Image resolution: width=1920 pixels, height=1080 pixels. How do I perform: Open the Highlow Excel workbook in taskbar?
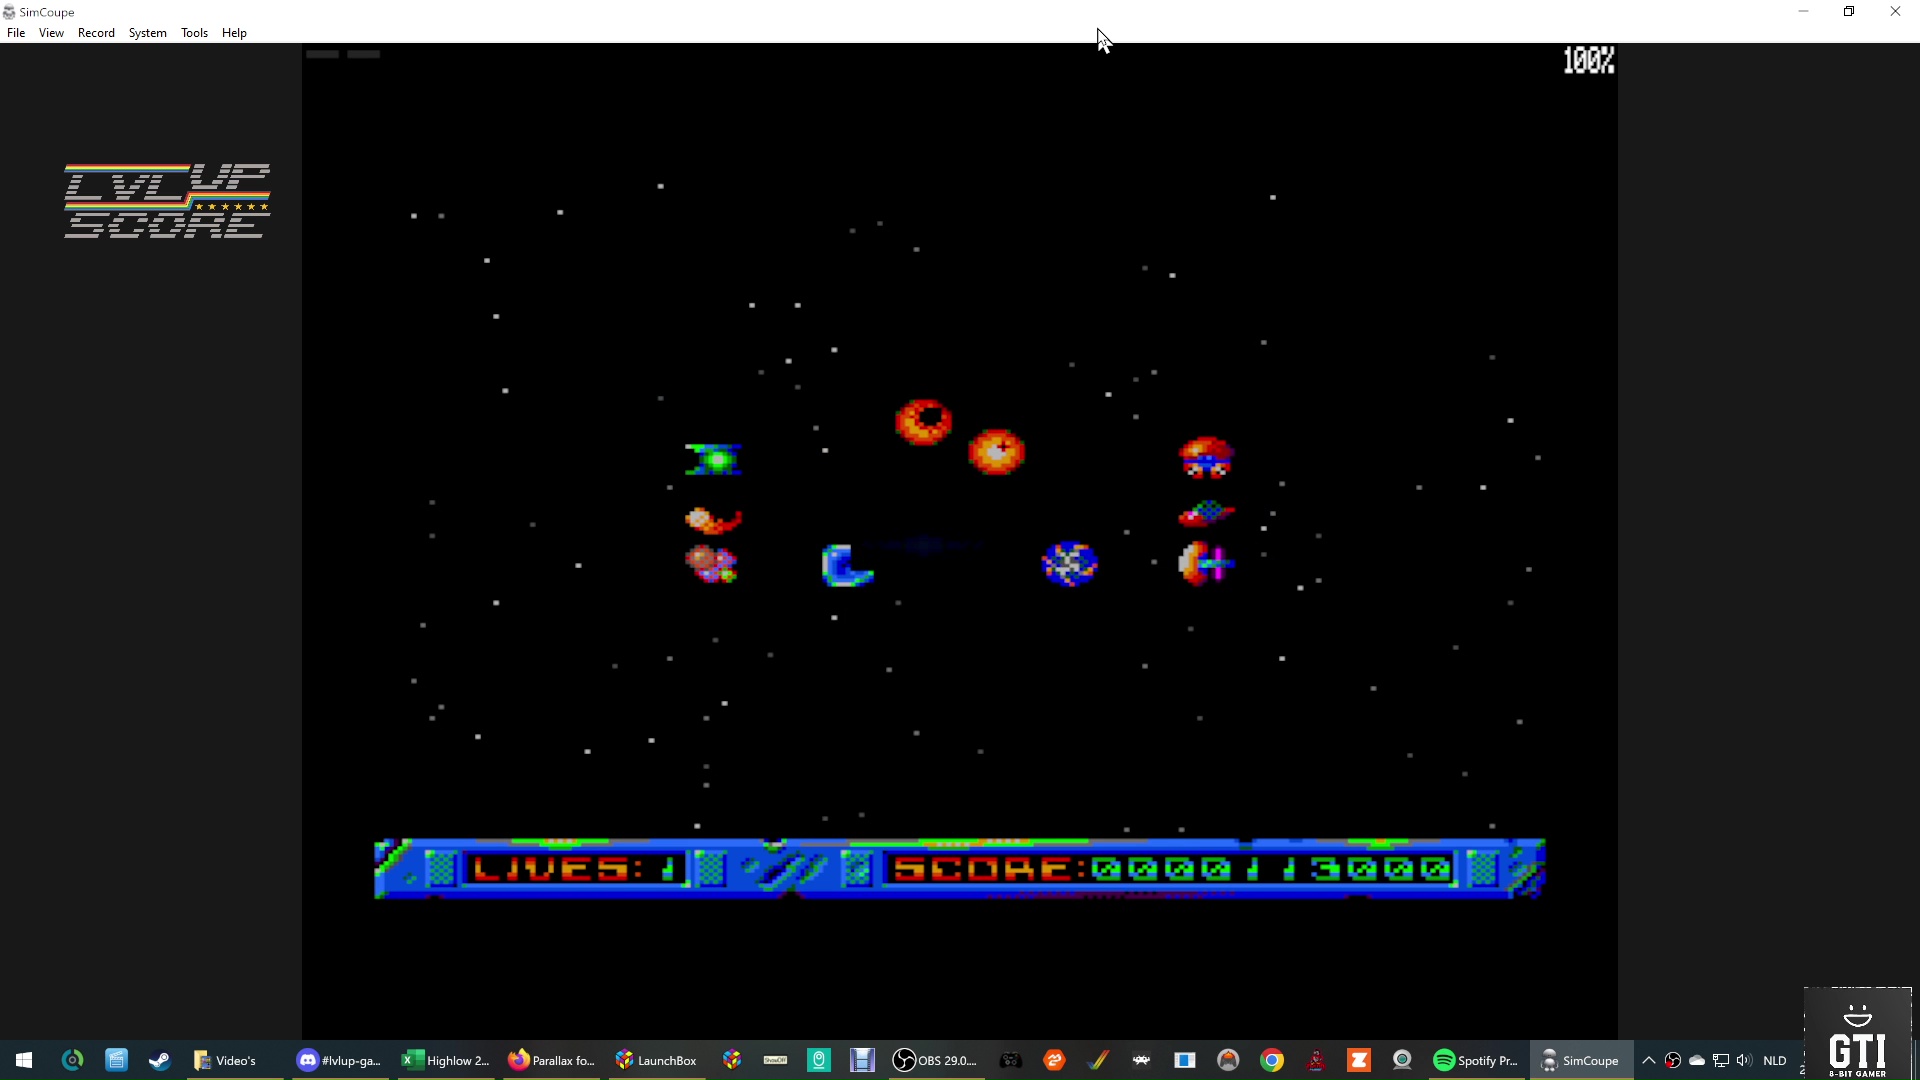pyautogui.click(x=446, y=1060)
